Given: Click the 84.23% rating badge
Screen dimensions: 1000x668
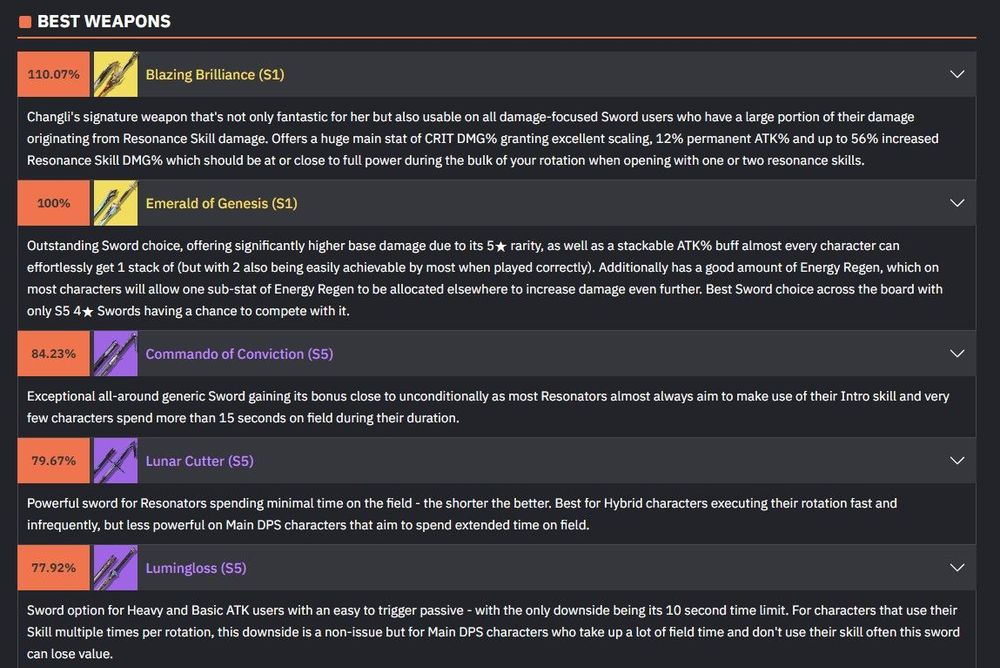Looking at the screenshot, I should click(x=54, y=353).
